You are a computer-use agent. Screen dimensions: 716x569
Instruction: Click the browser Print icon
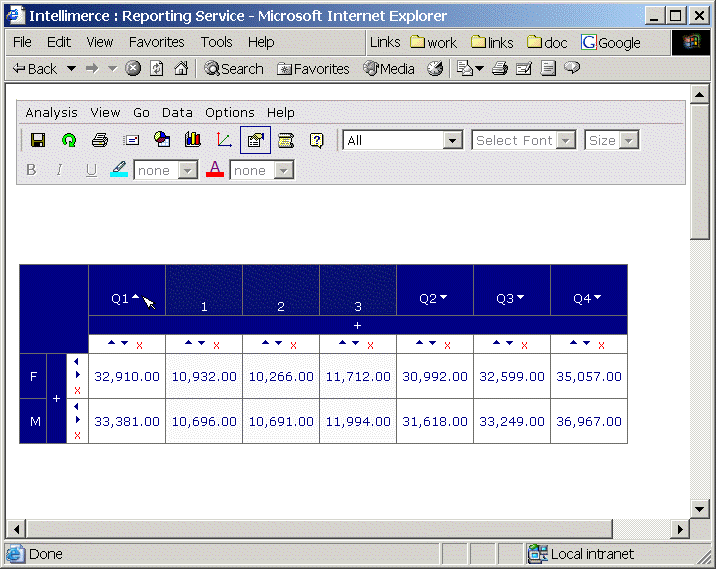[x=500, y=68]
